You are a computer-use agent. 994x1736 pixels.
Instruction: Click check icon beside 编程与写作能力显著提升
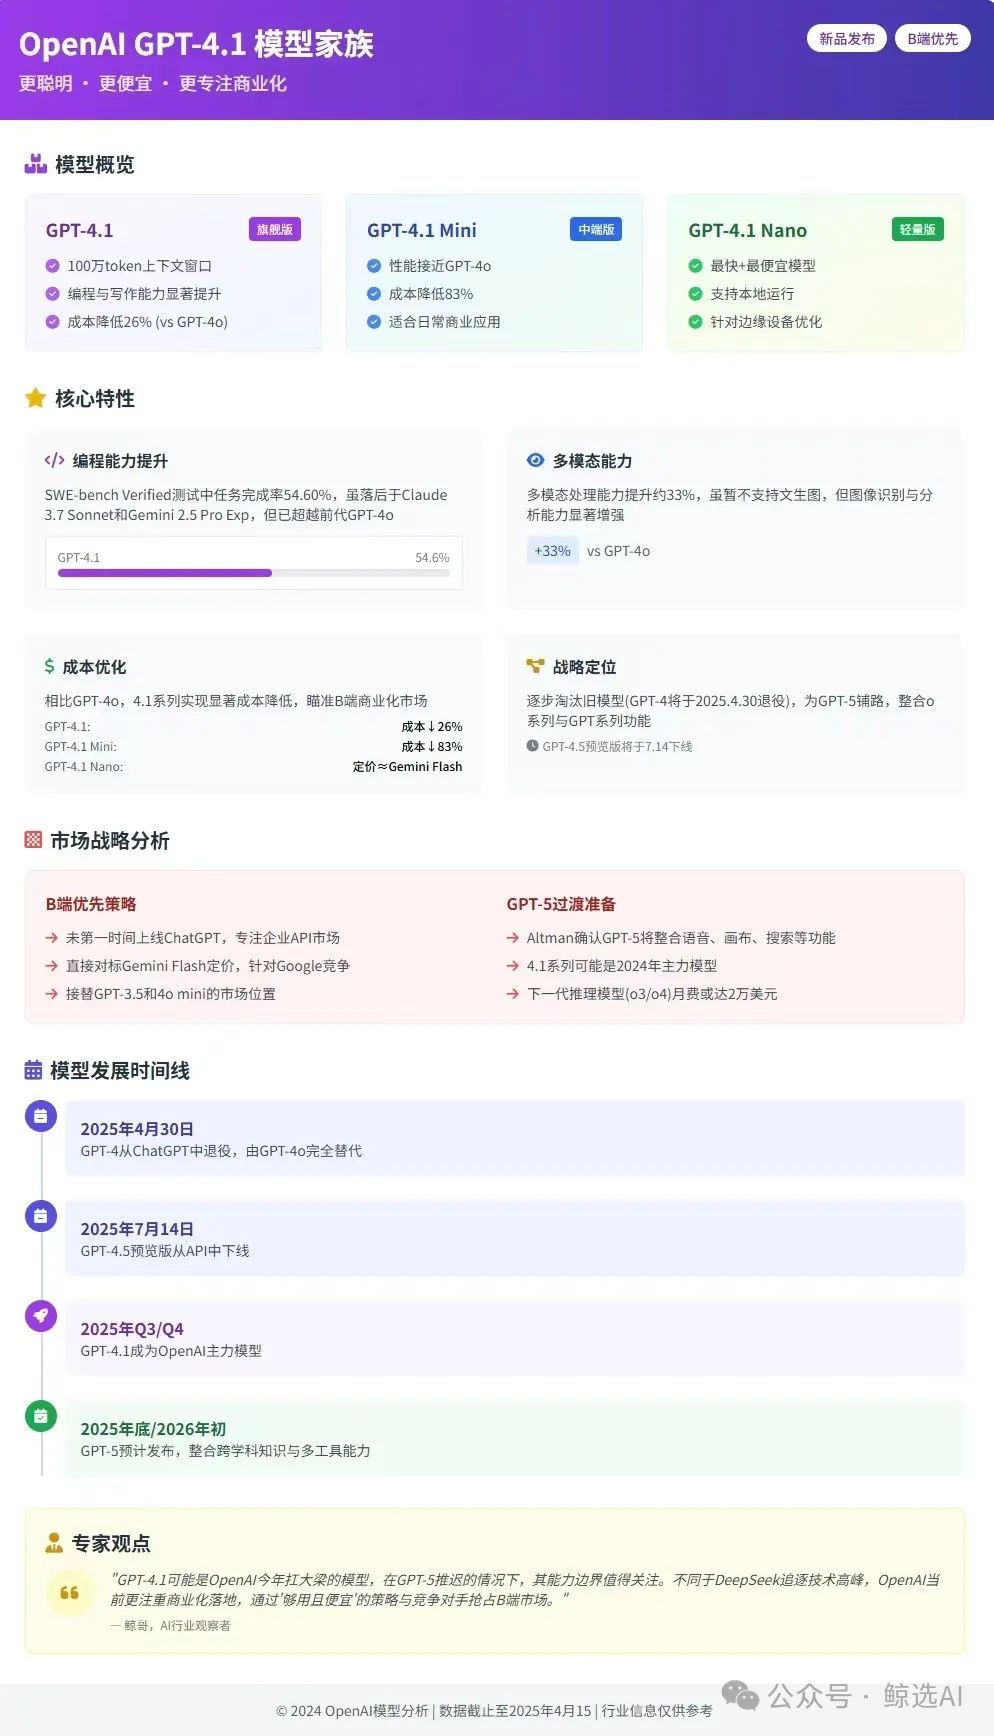(53, 294)
